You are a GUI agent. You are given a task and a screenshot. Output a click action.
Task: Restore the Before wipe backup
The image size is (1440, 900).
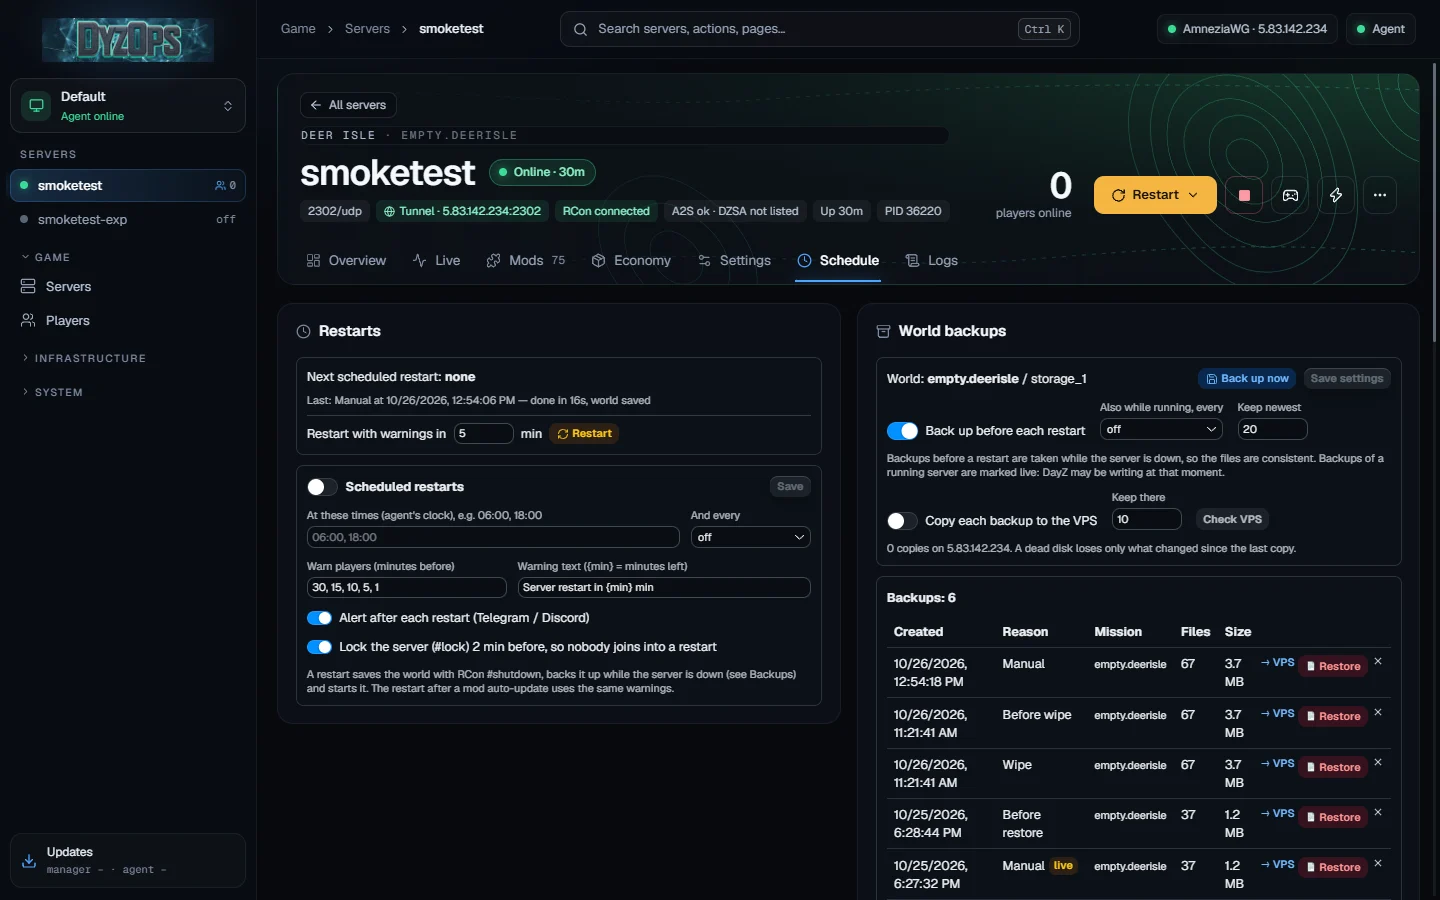click(x=1333, y=717)
